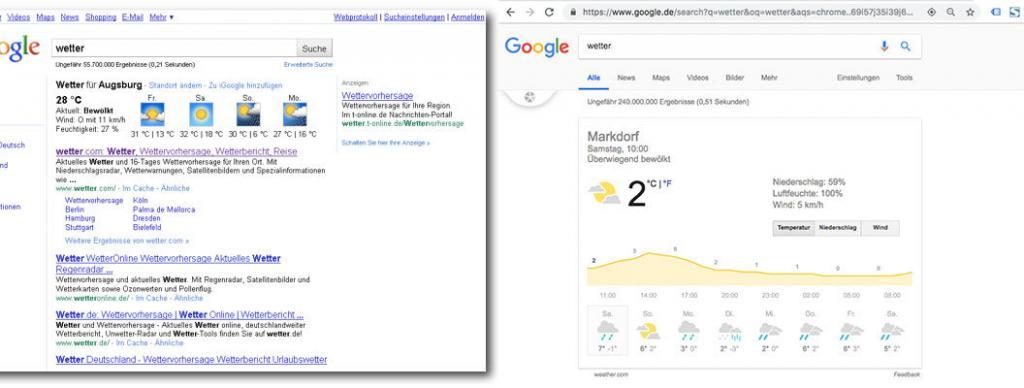Expand the Mehr menu under the new search box
The width and height of the screenshot is (1024, 388).
click(769, 78)
